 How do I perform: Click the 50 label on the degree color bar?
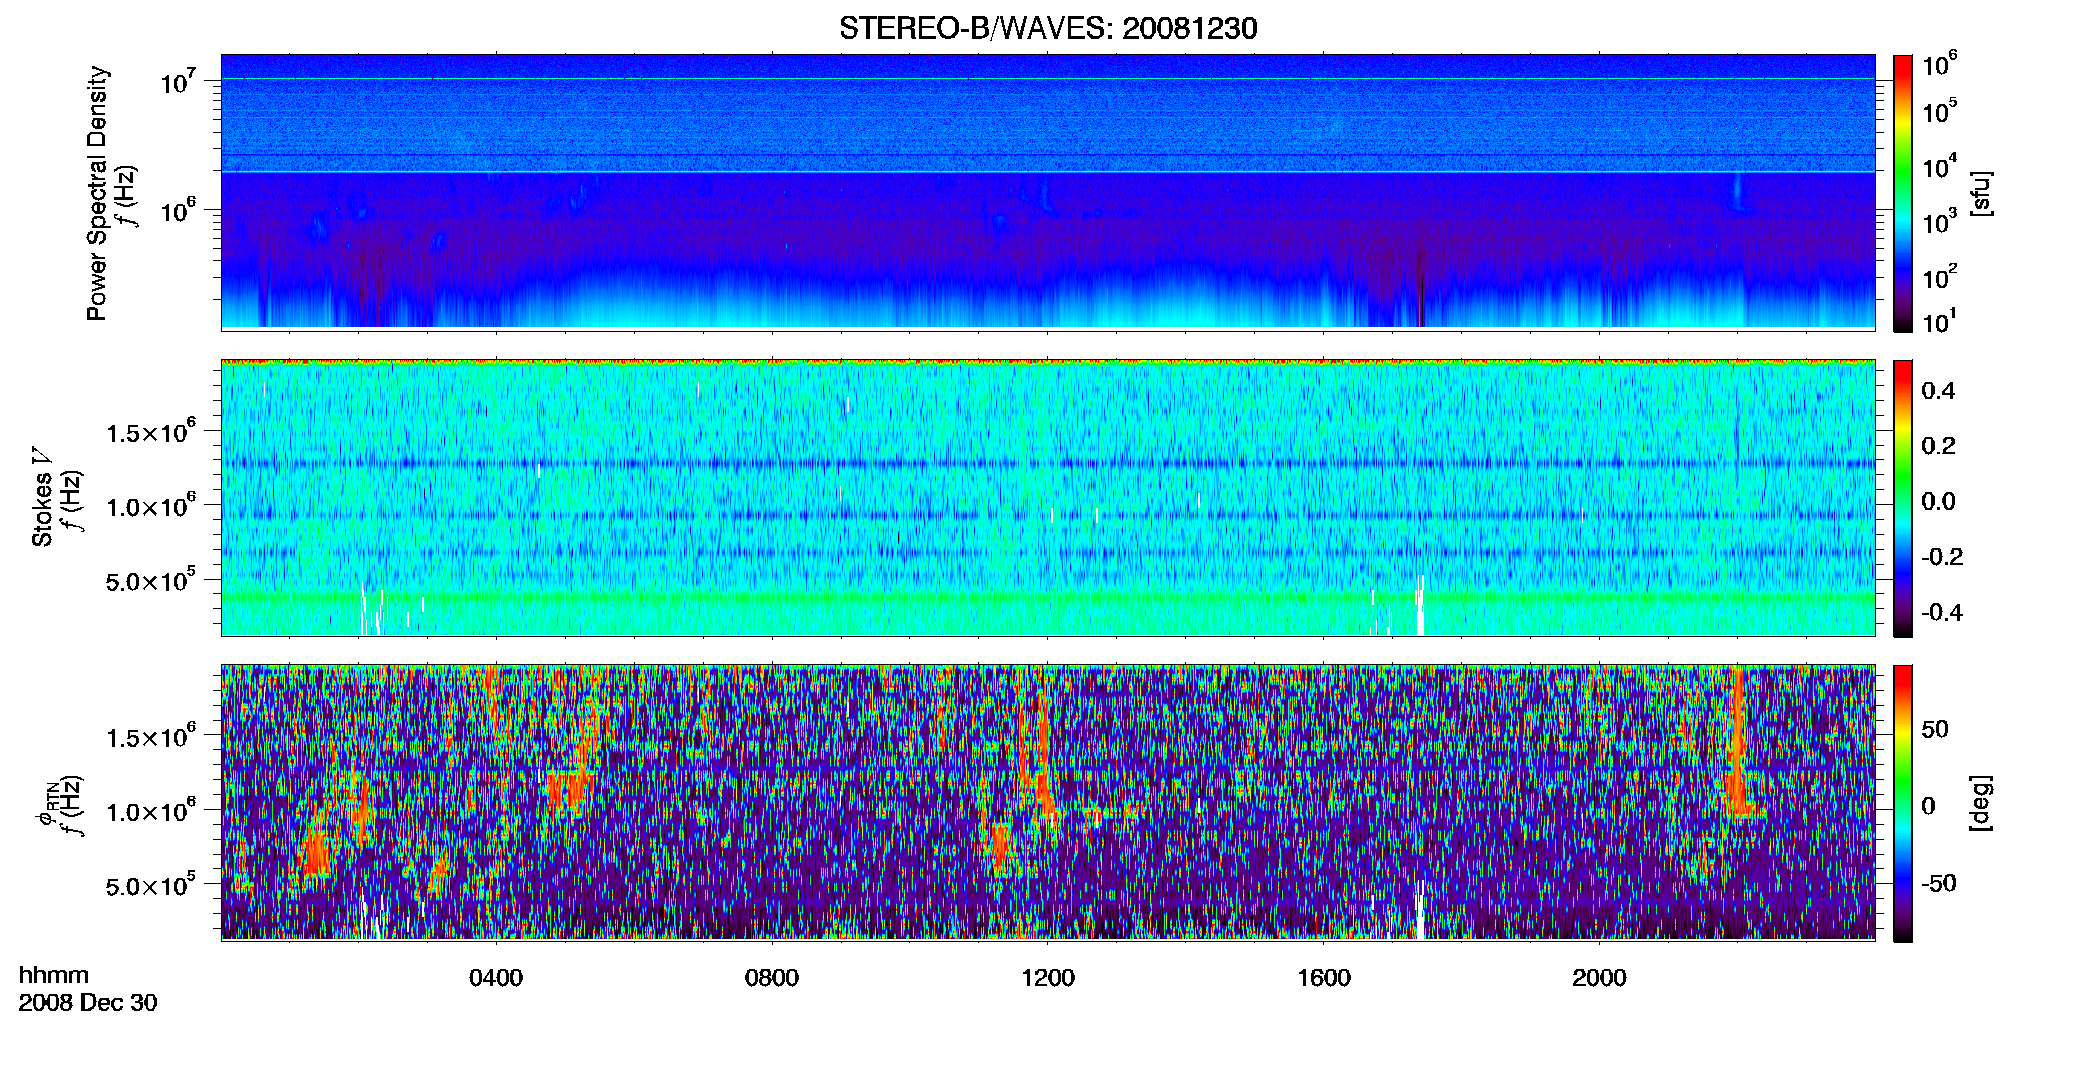[1935, 729]
